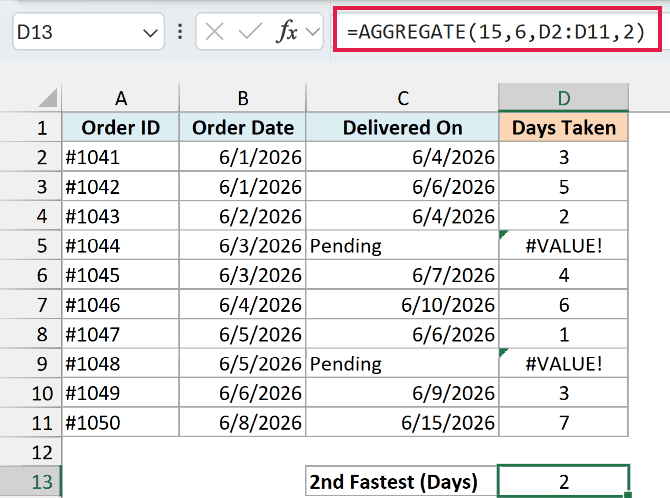Select the 6/15/2026 delivered cell

403,422
